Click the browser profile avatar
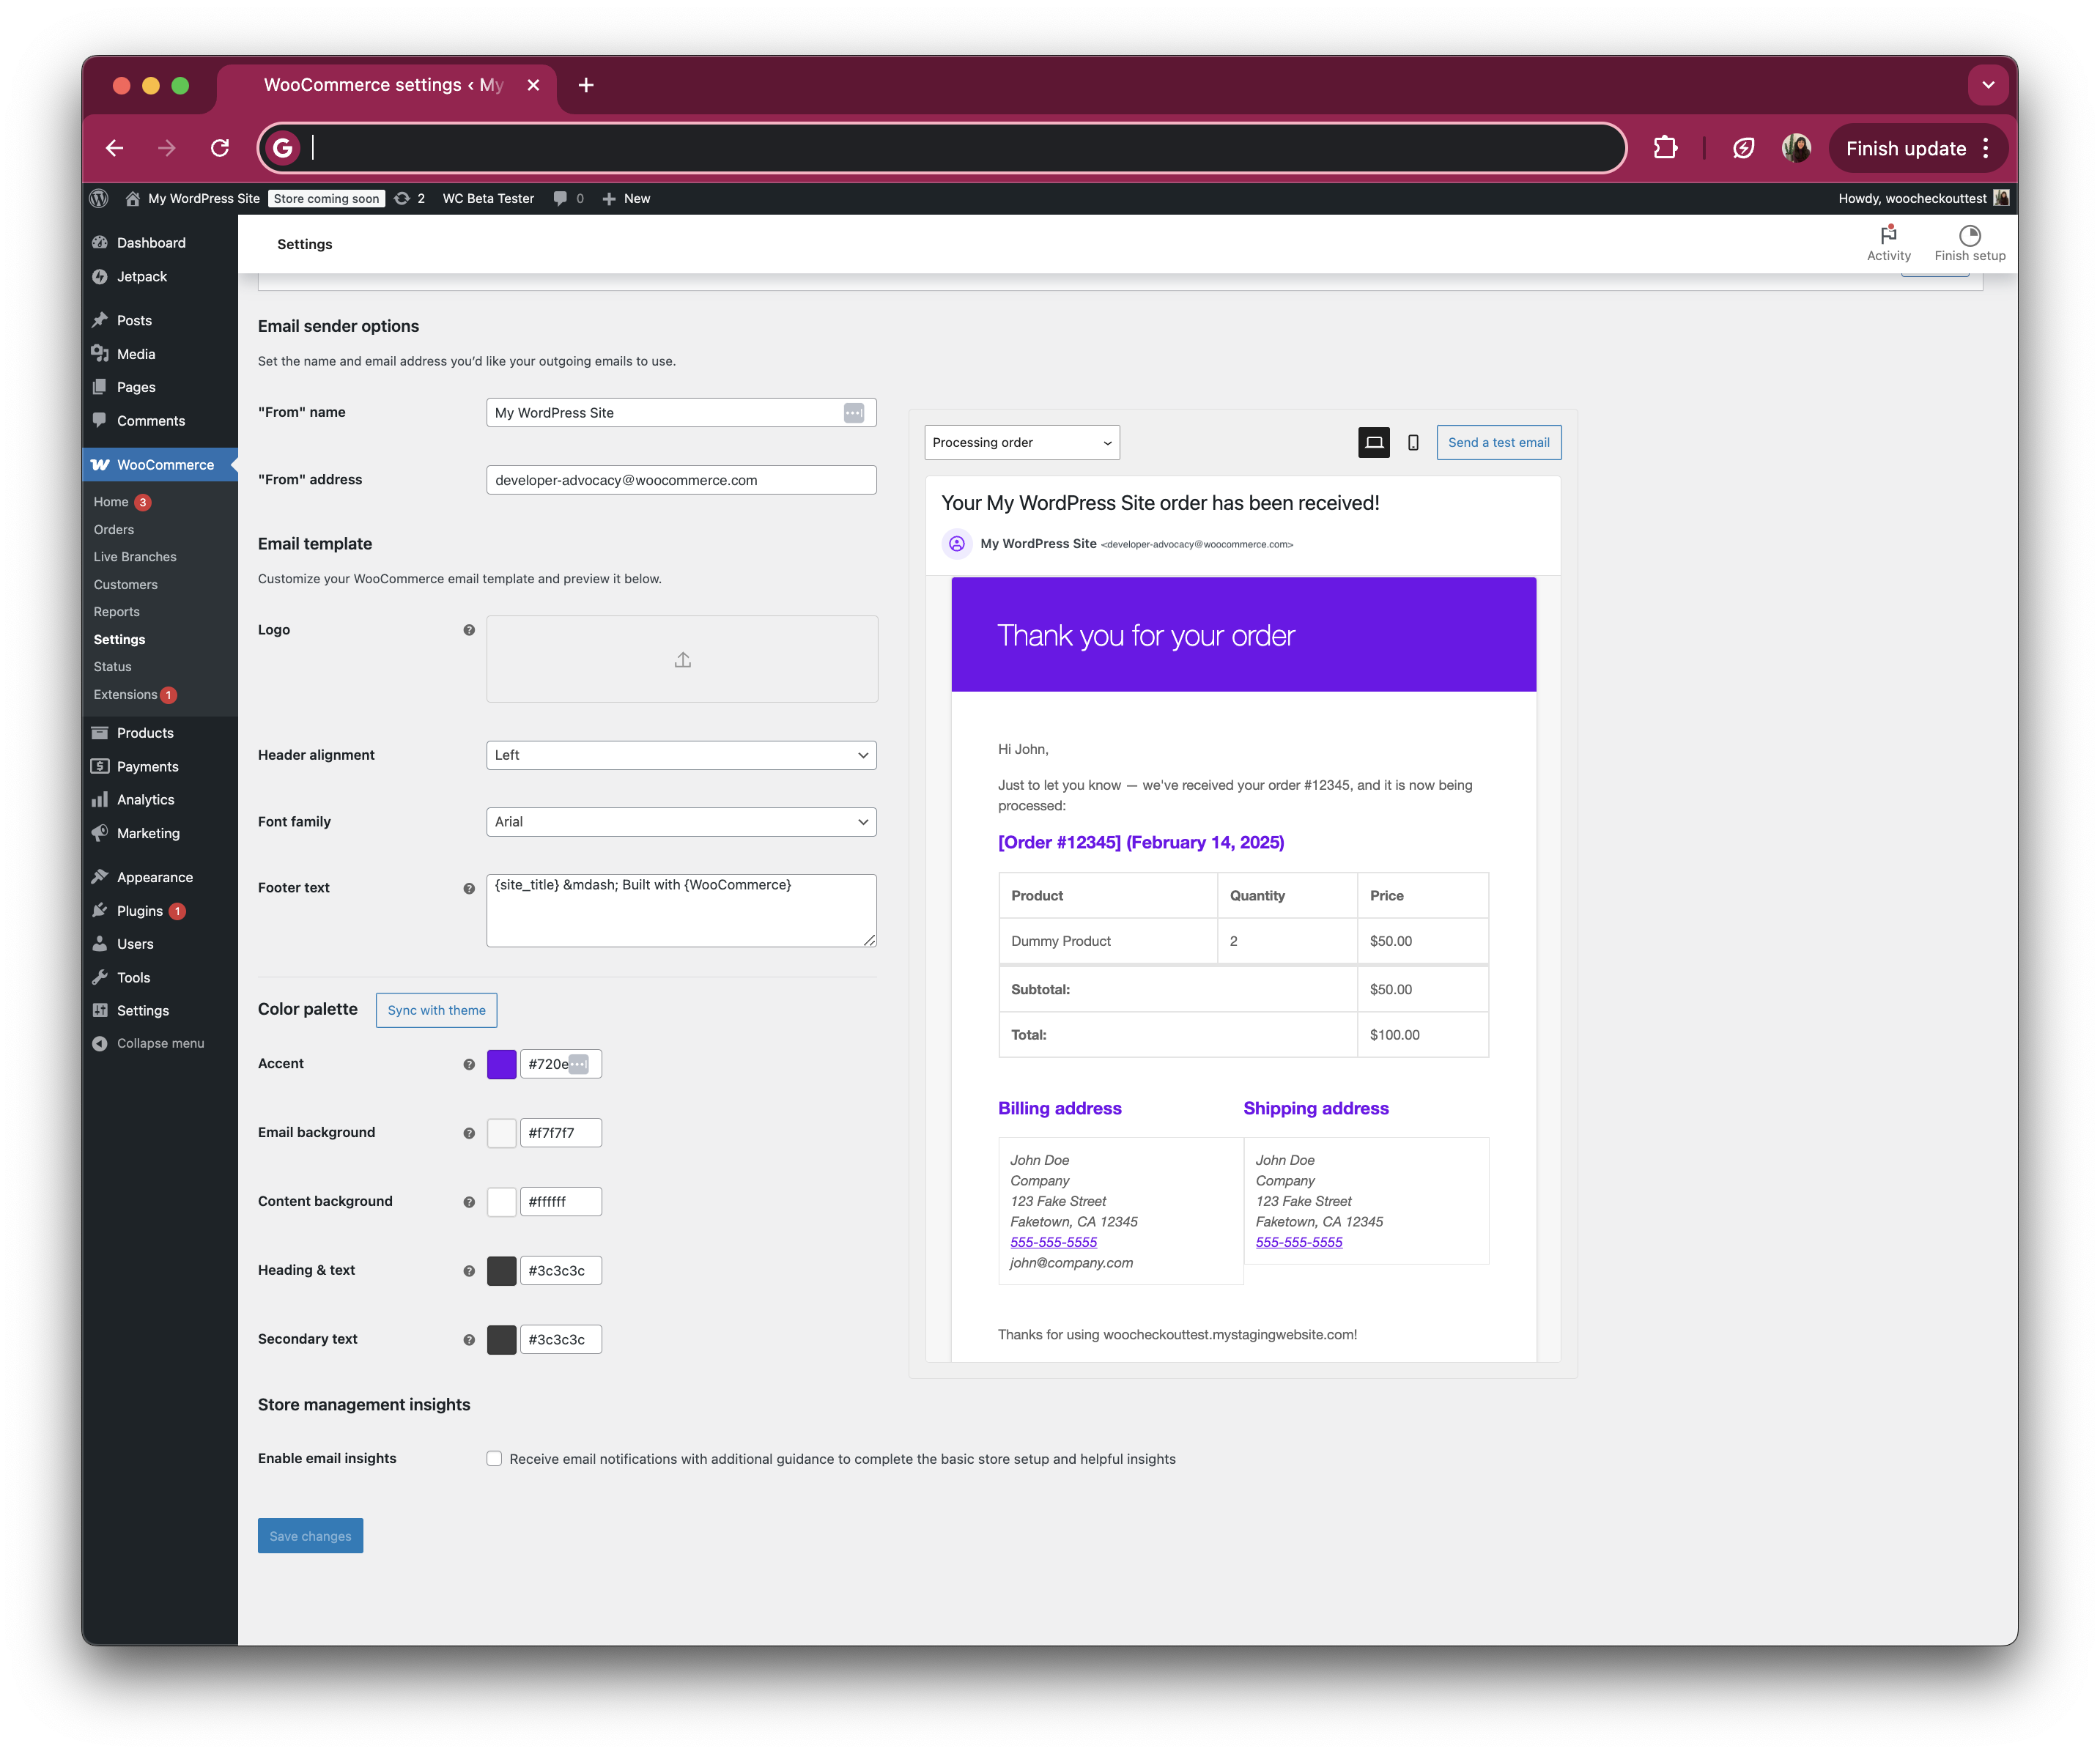The height and width of the screenshot is (1754, 2100). pos(1796,148)
